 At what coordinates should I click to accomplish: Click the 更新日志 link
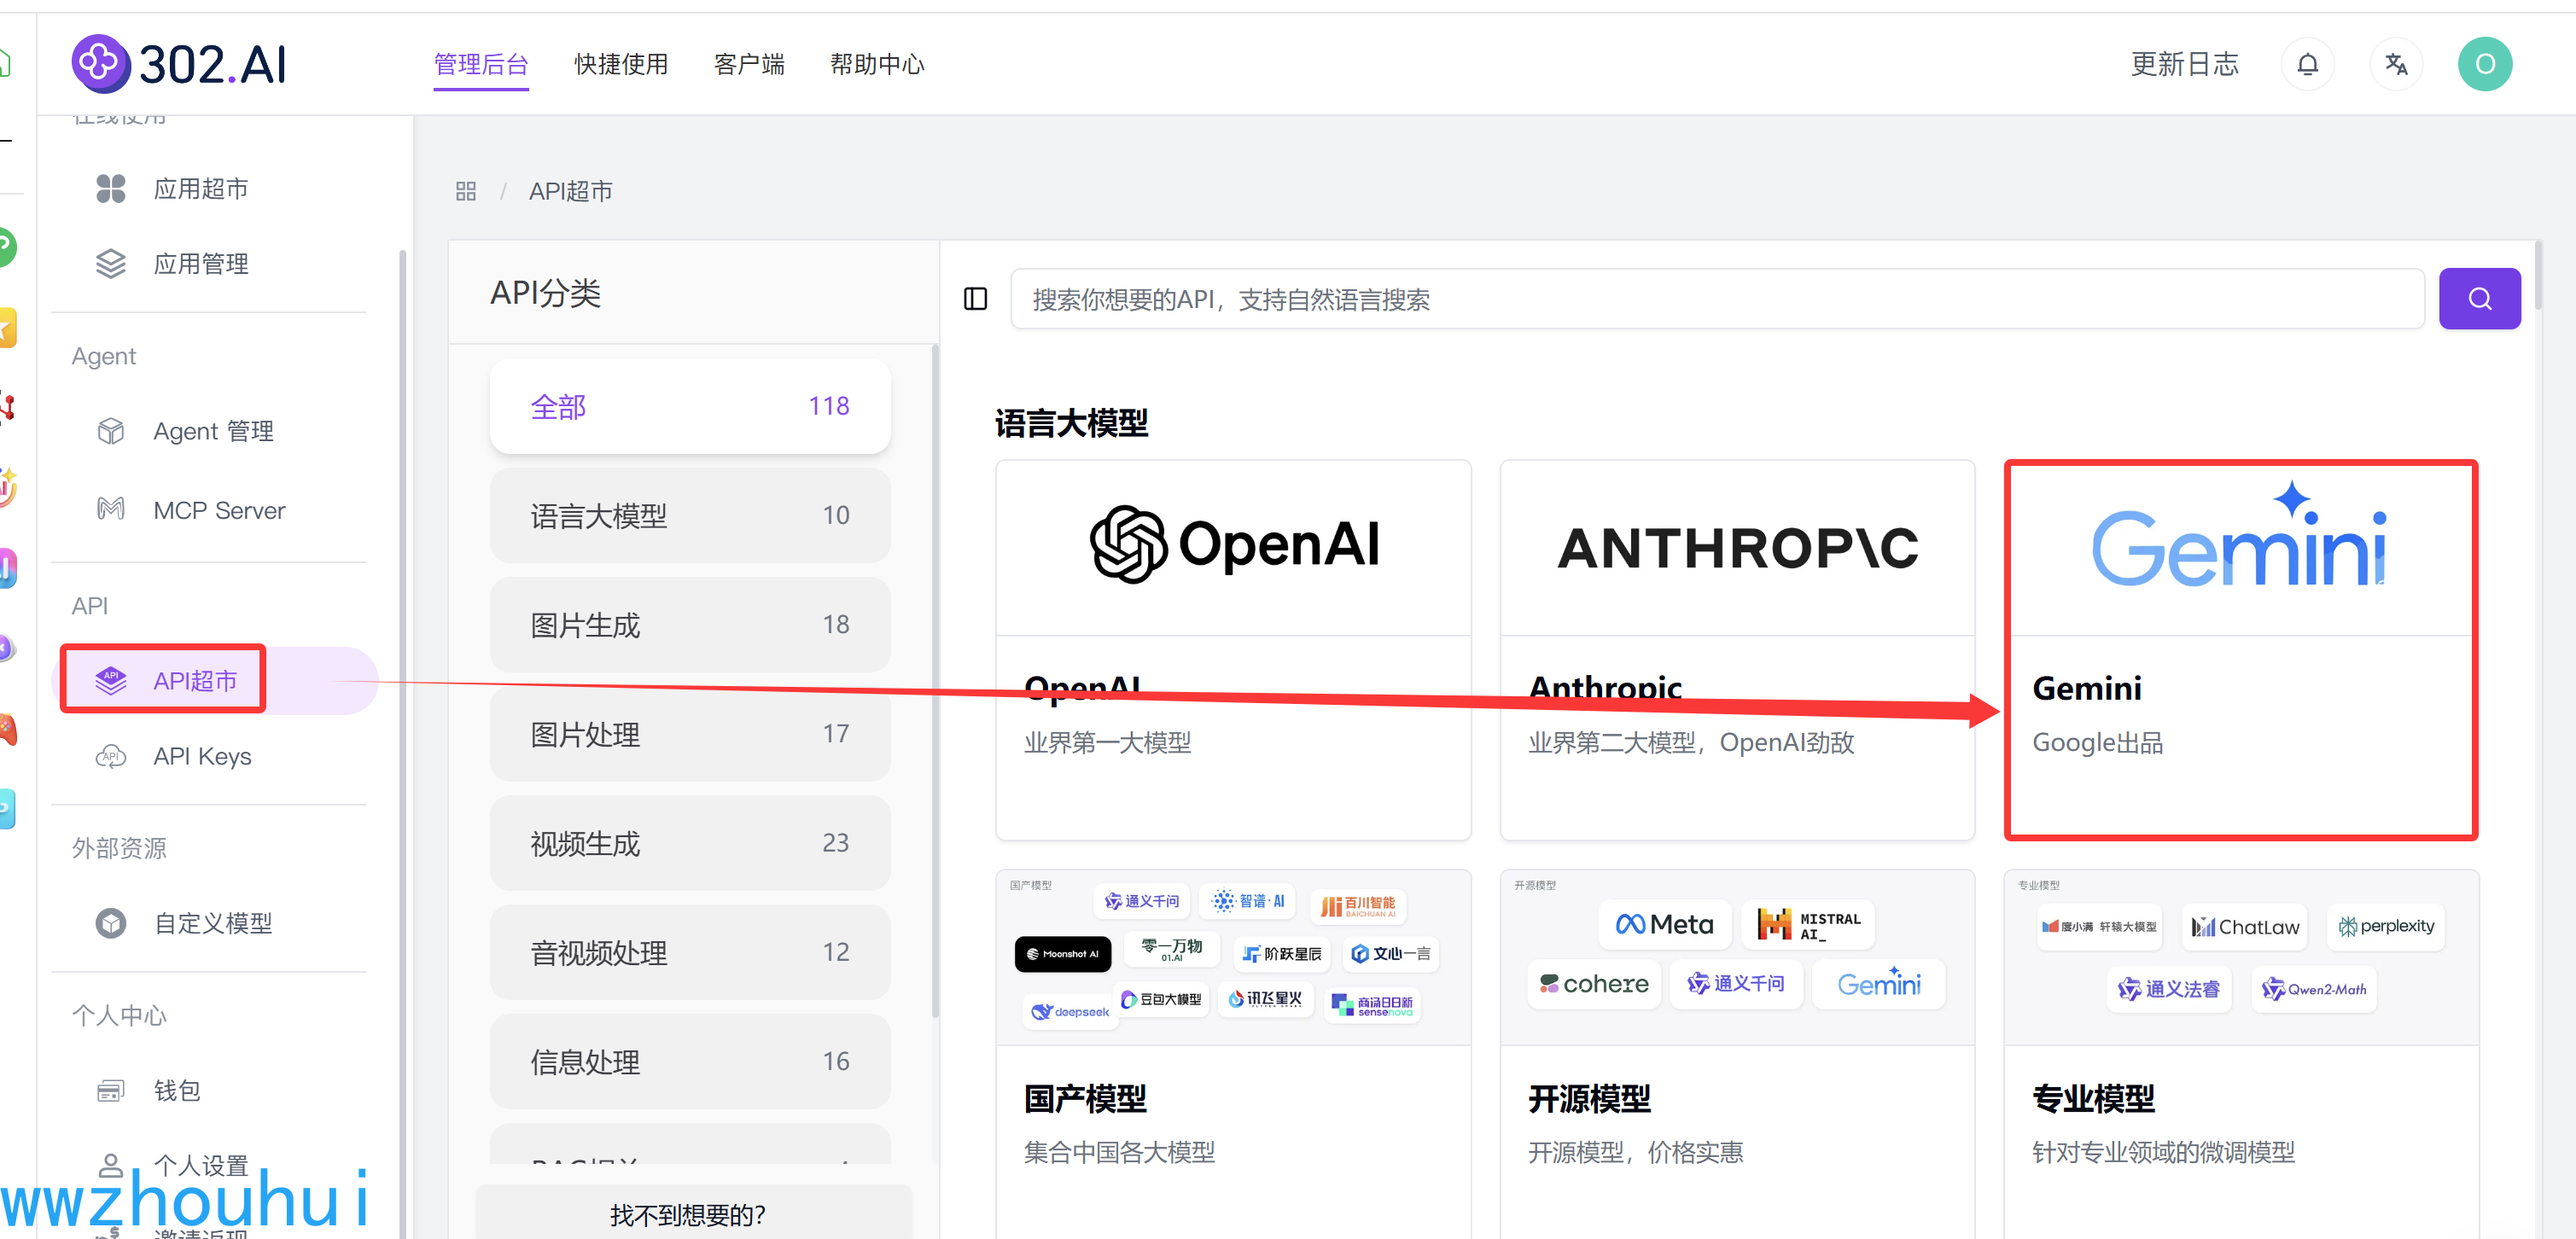click(x=2183, y=65)
